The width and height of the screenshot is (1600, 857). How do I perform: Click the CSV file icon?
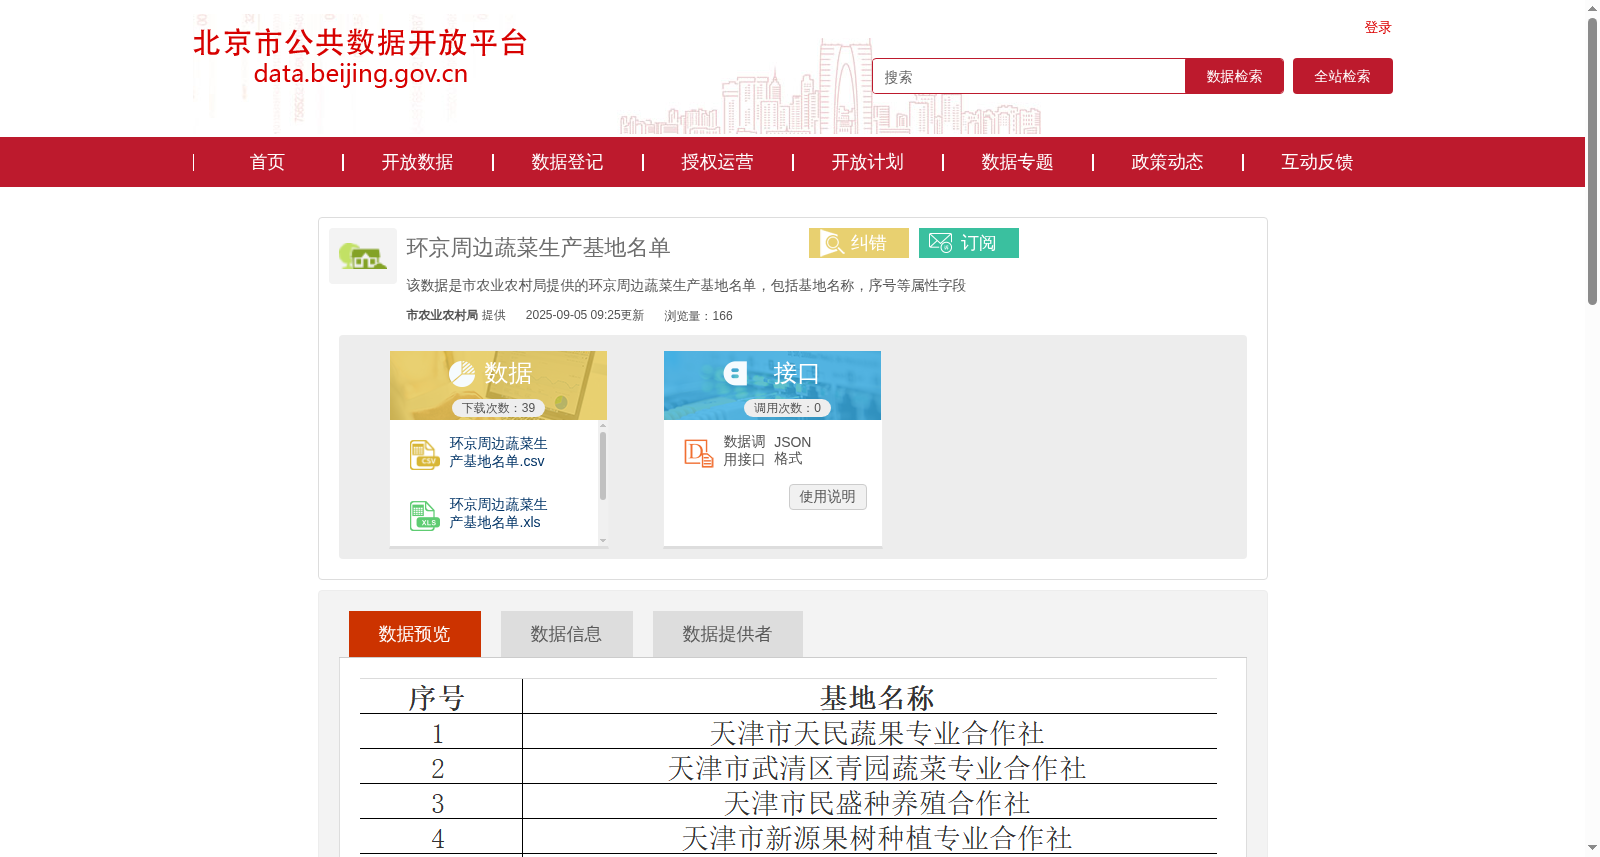tap(424, 454)
